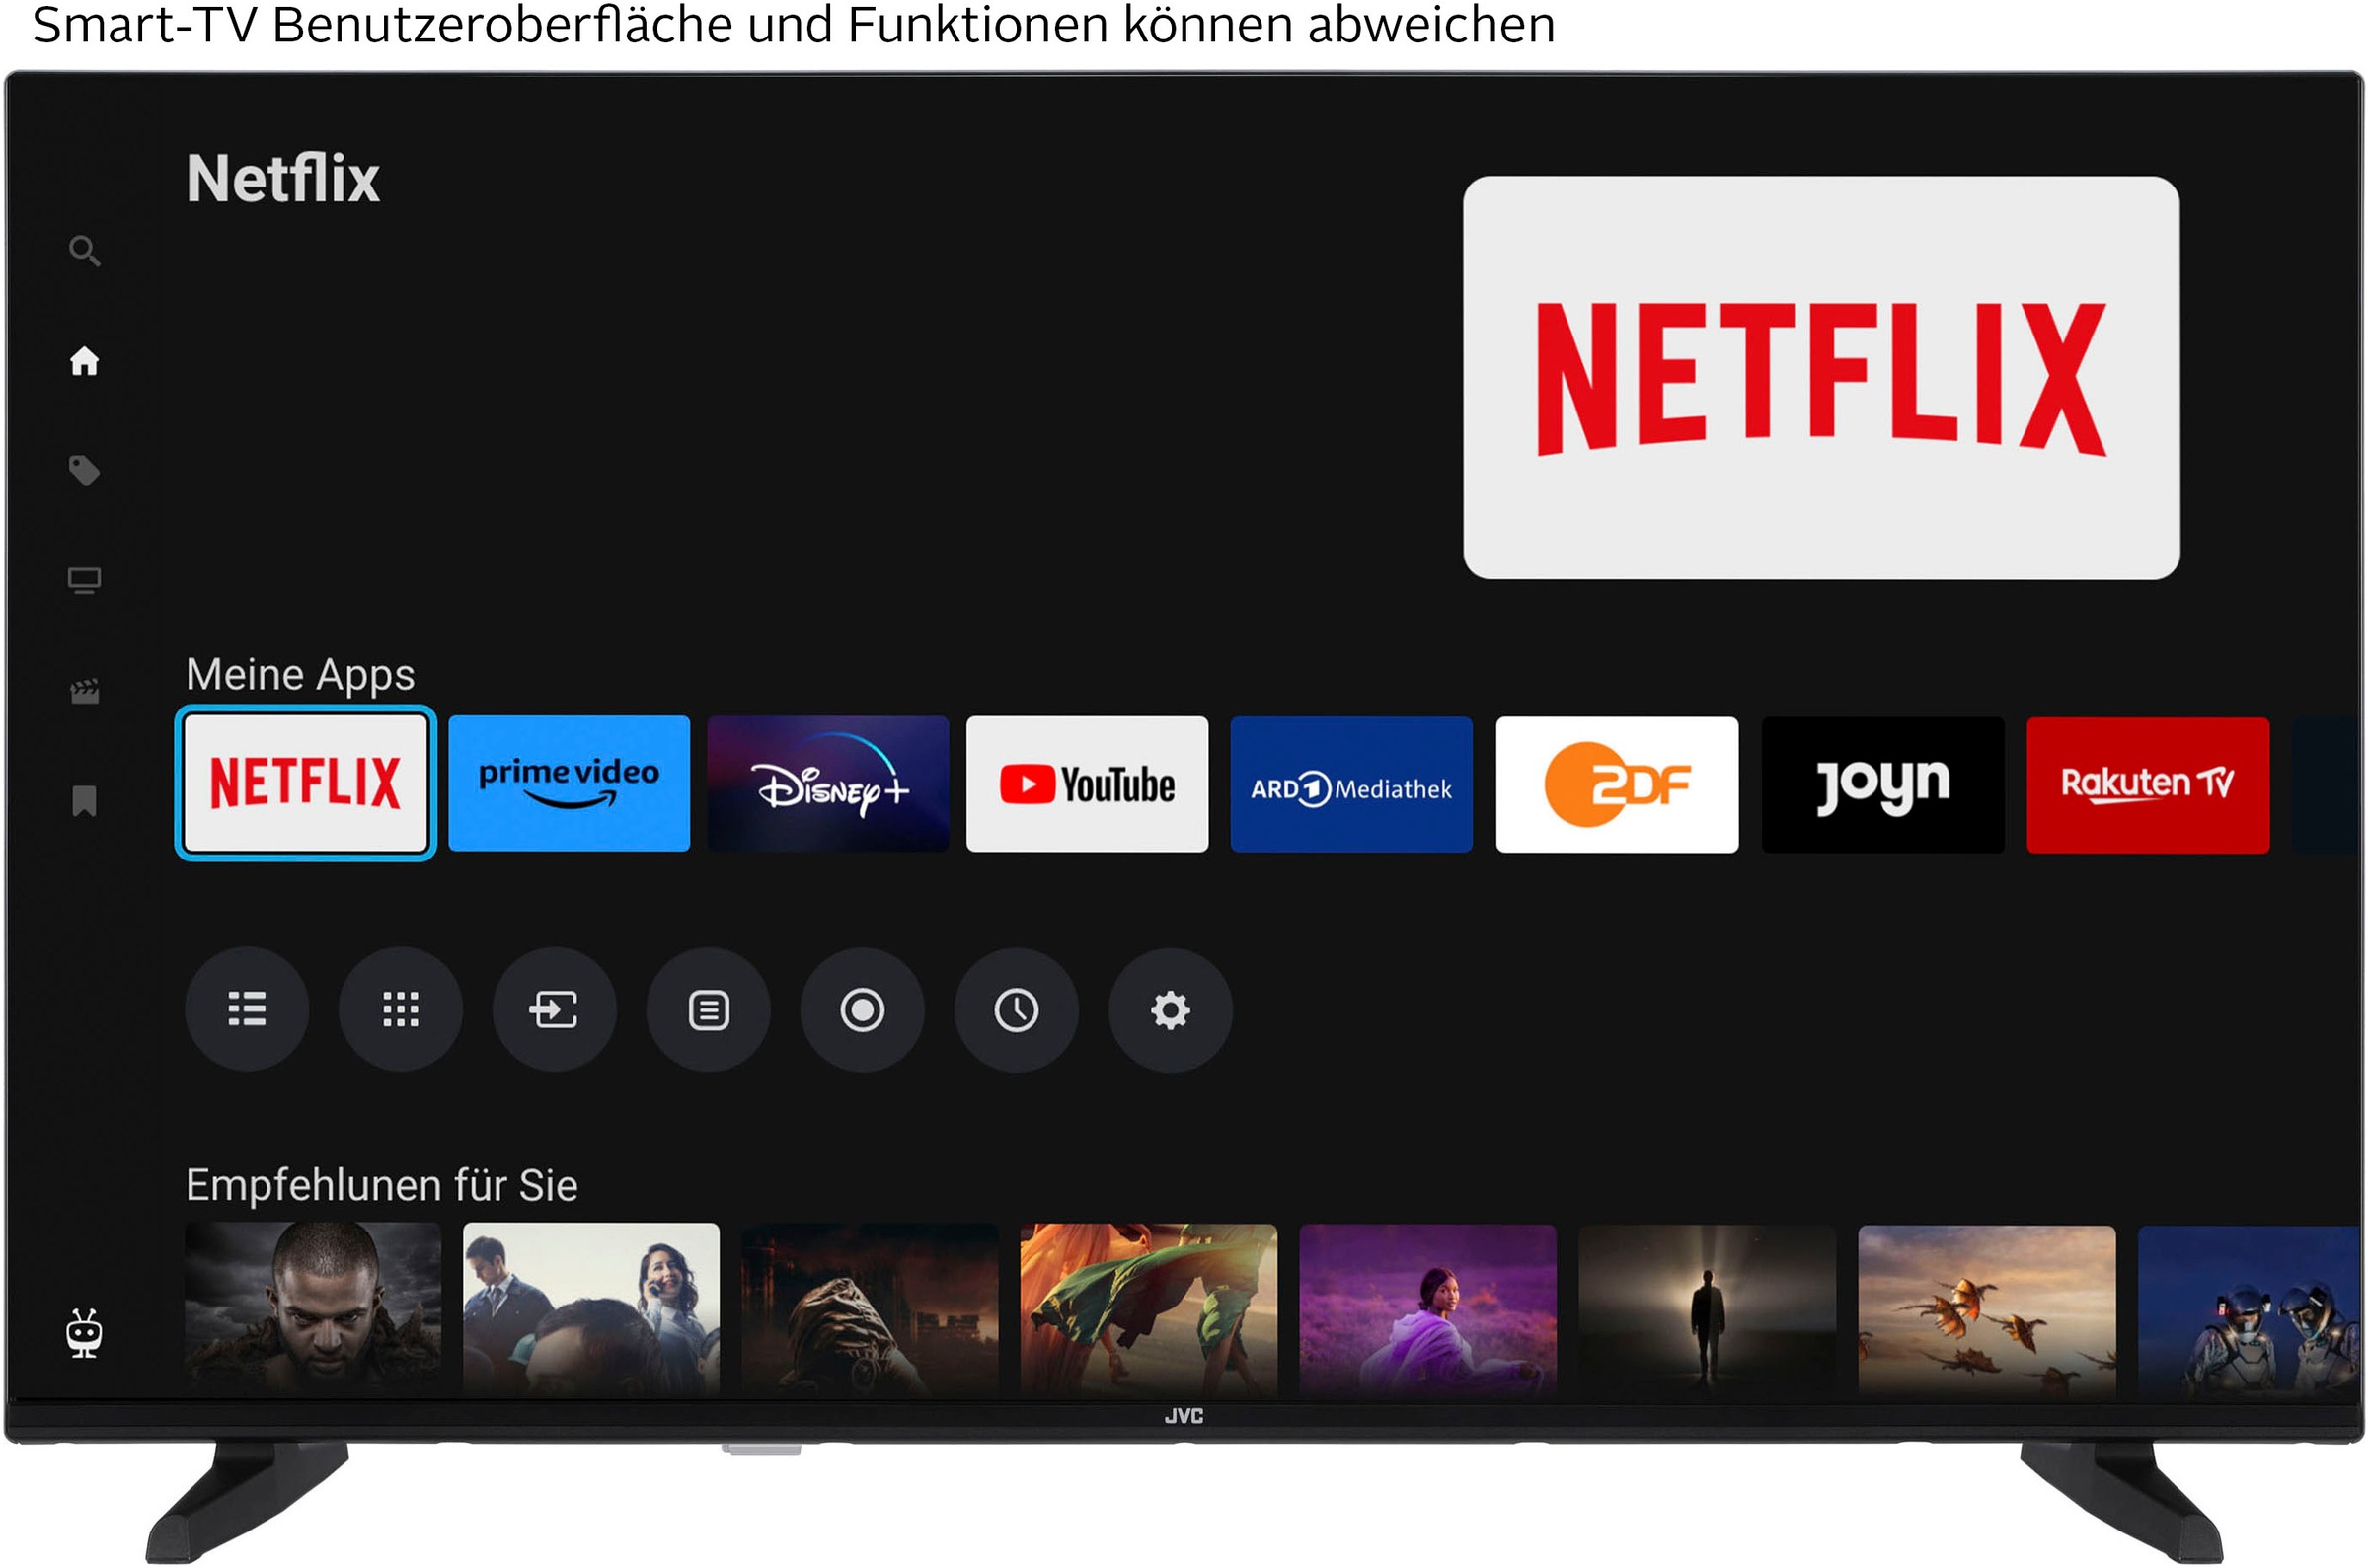This screenshot has height=1568, width=2369.
Task: Open the Disney+ app tile
Action: [828, 784]
